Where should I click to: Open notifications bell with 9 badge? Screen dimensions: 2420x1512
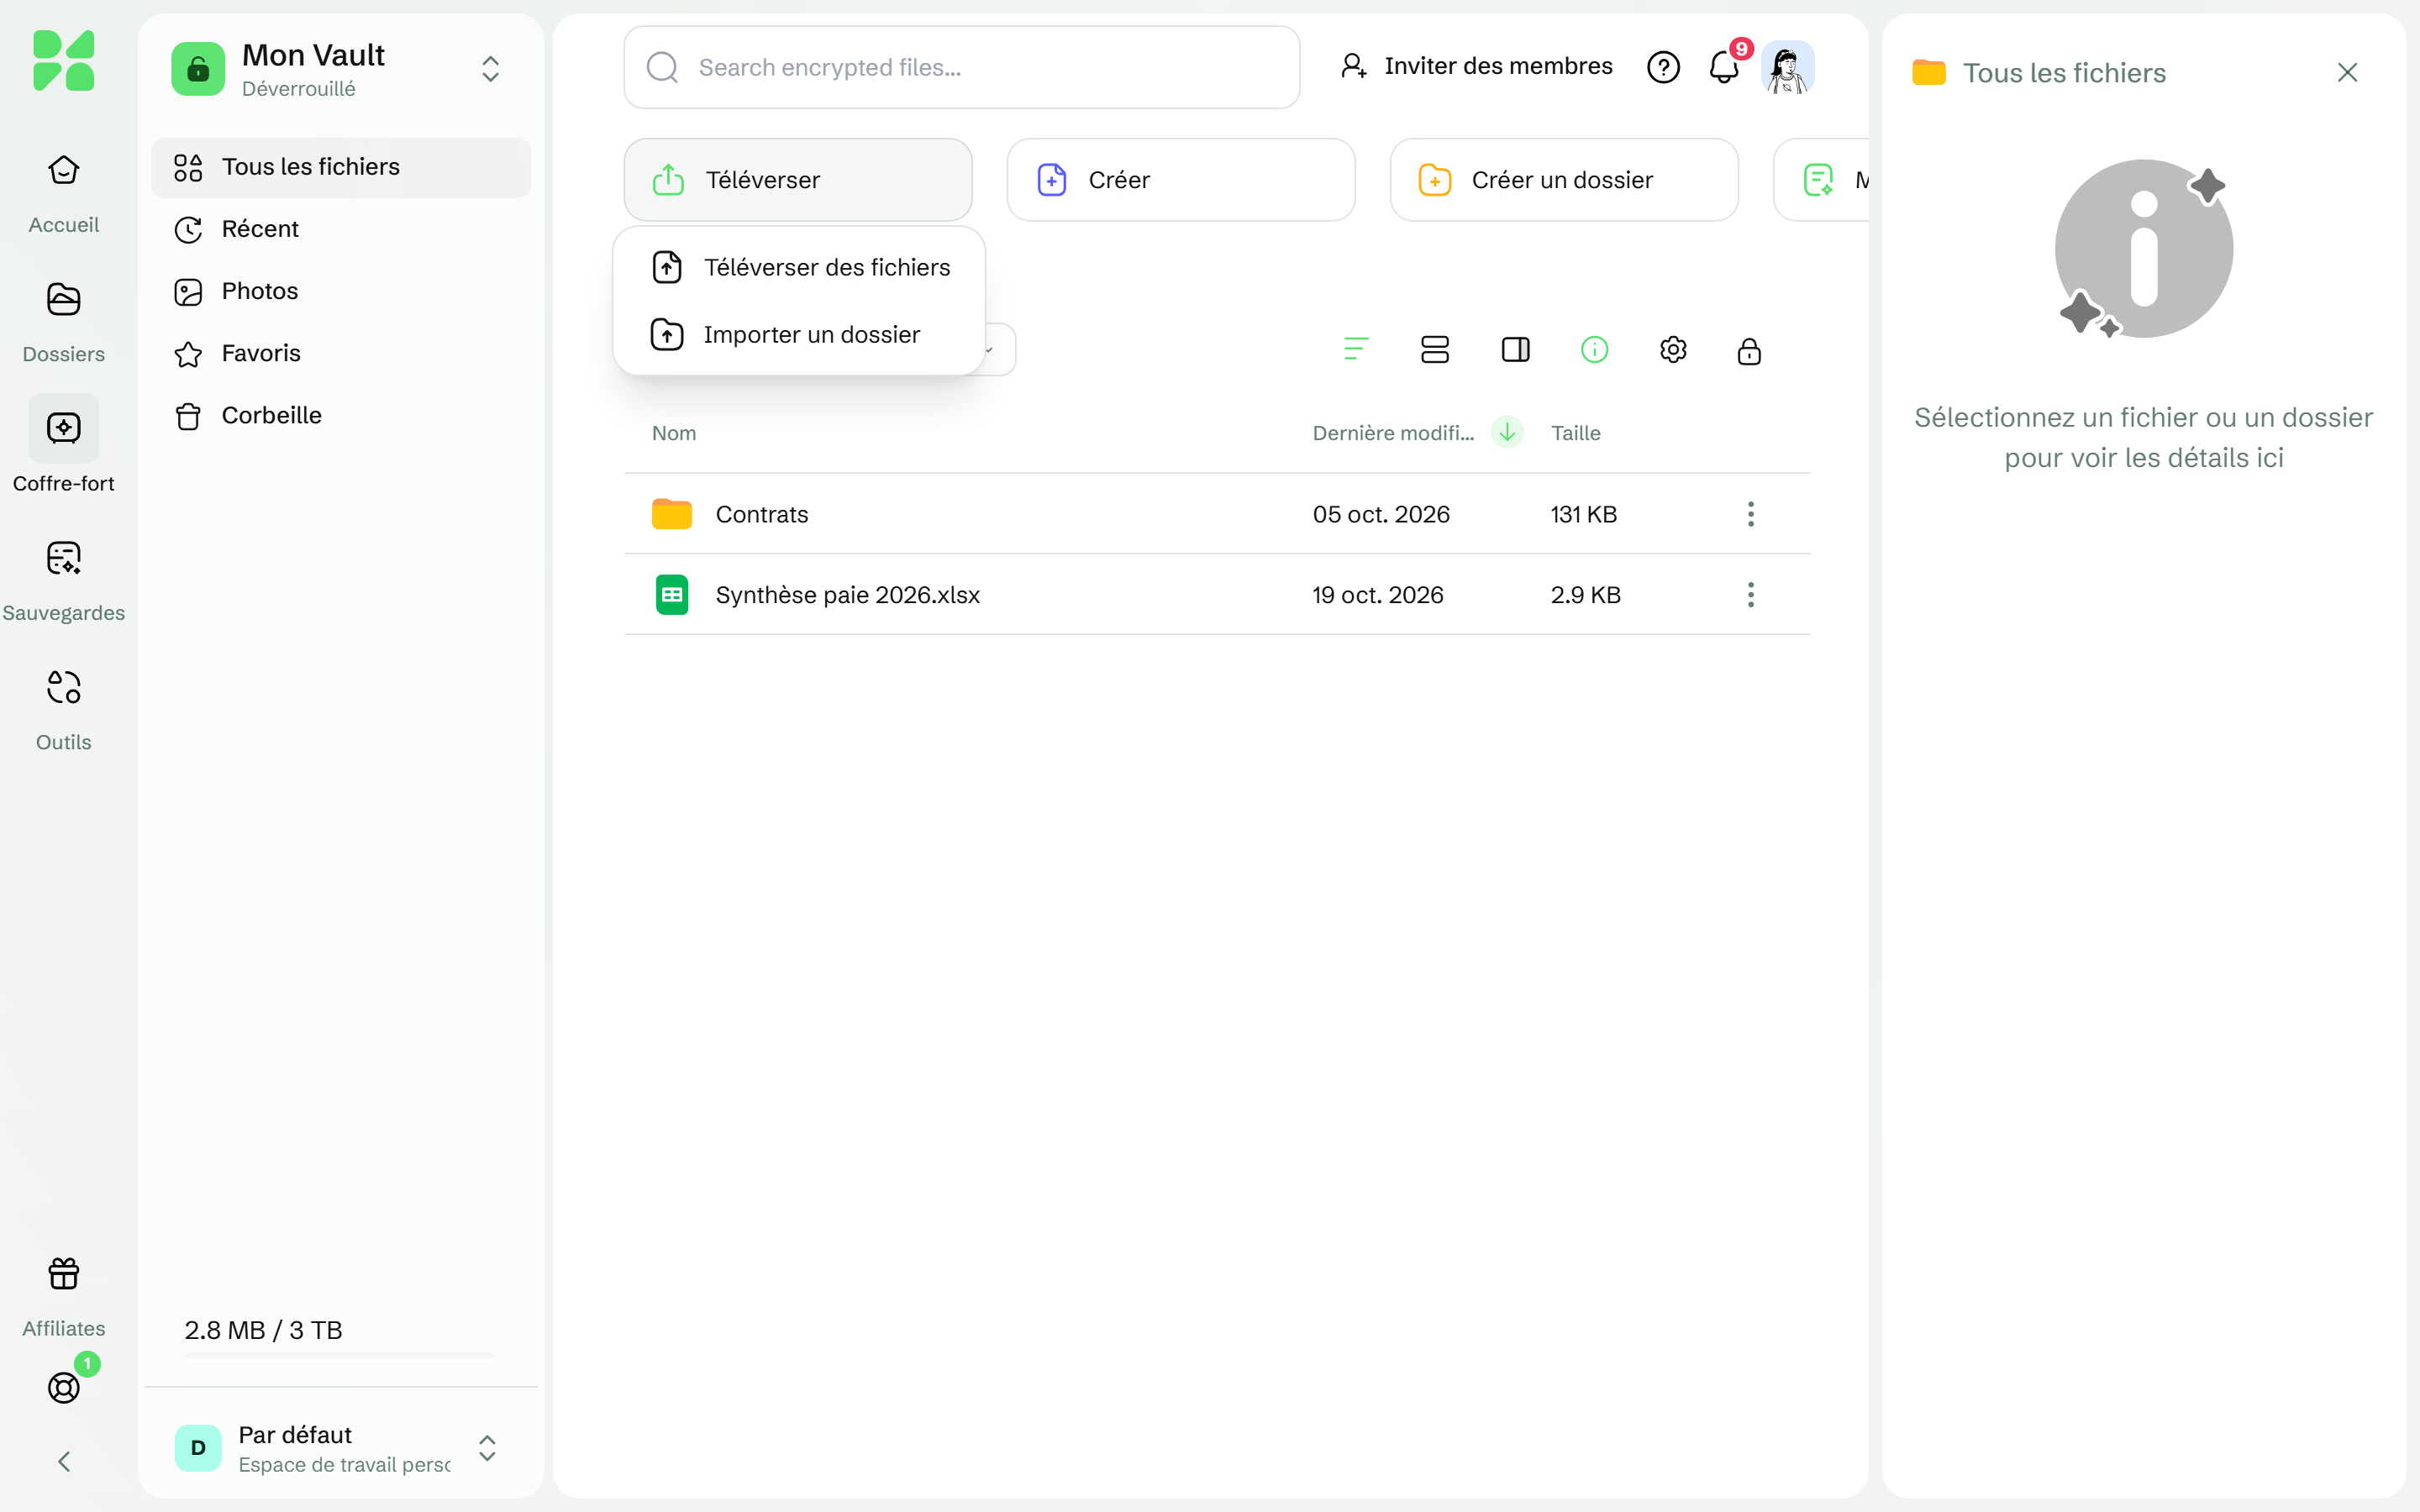pyautogui.click(x=1724, y=67)
